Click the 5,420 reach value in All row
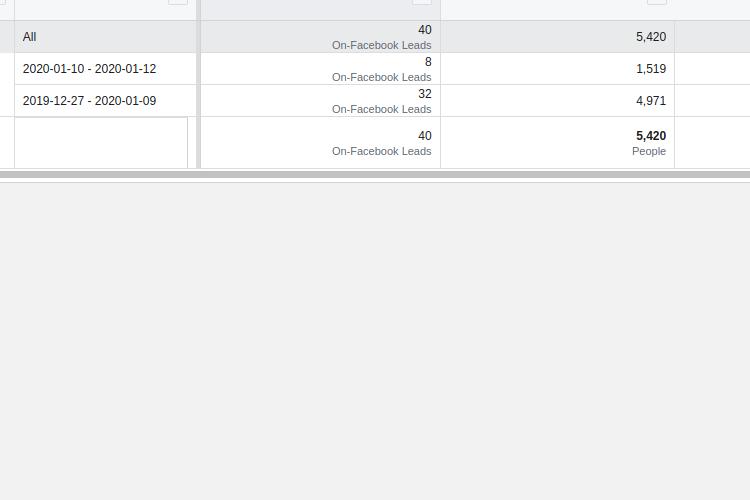The height and width of the screenshot is (500, 750). click(650, 37)
